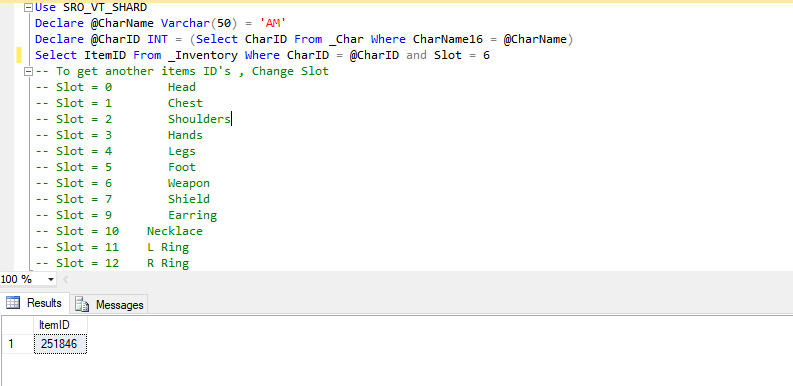This screenshot has width=793, height=386.
Task: Click the Results grid icon
Action: (13, 303)
